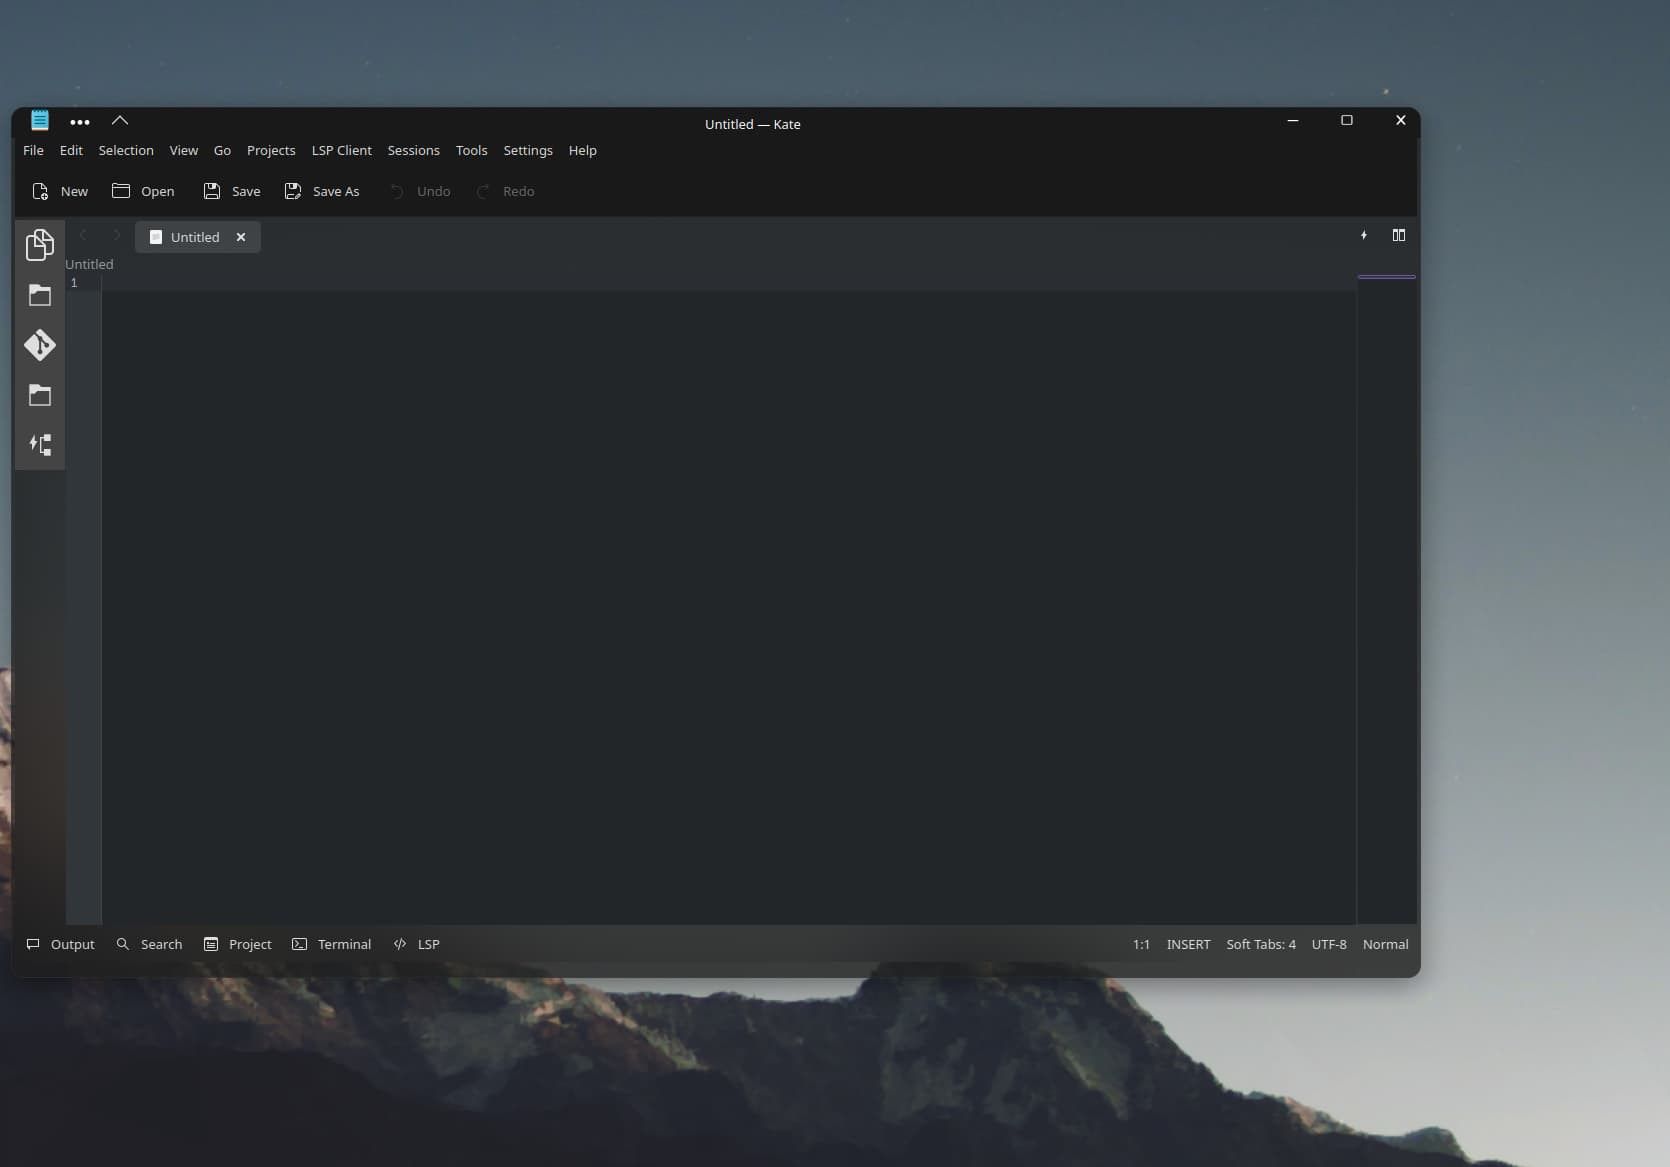The height and width of the screenshot is (1167, 1670).
Task: Close the Untitled document tab
Action: (x=241, y=237)
